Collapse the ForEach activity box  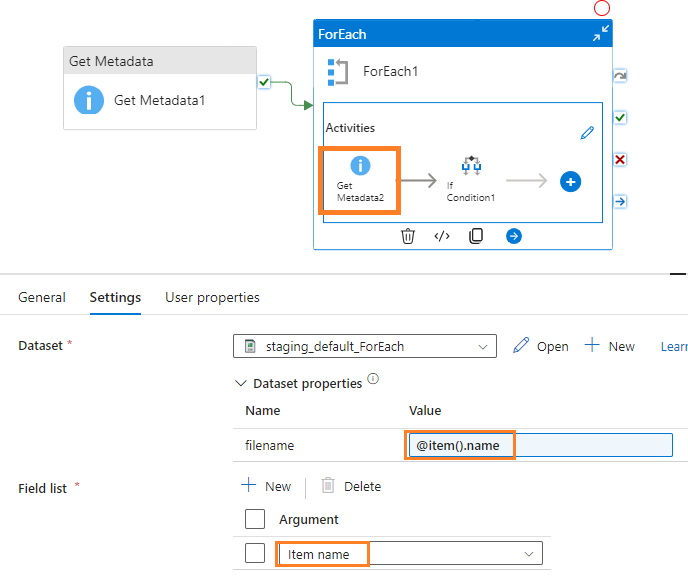tap(599, 34)
